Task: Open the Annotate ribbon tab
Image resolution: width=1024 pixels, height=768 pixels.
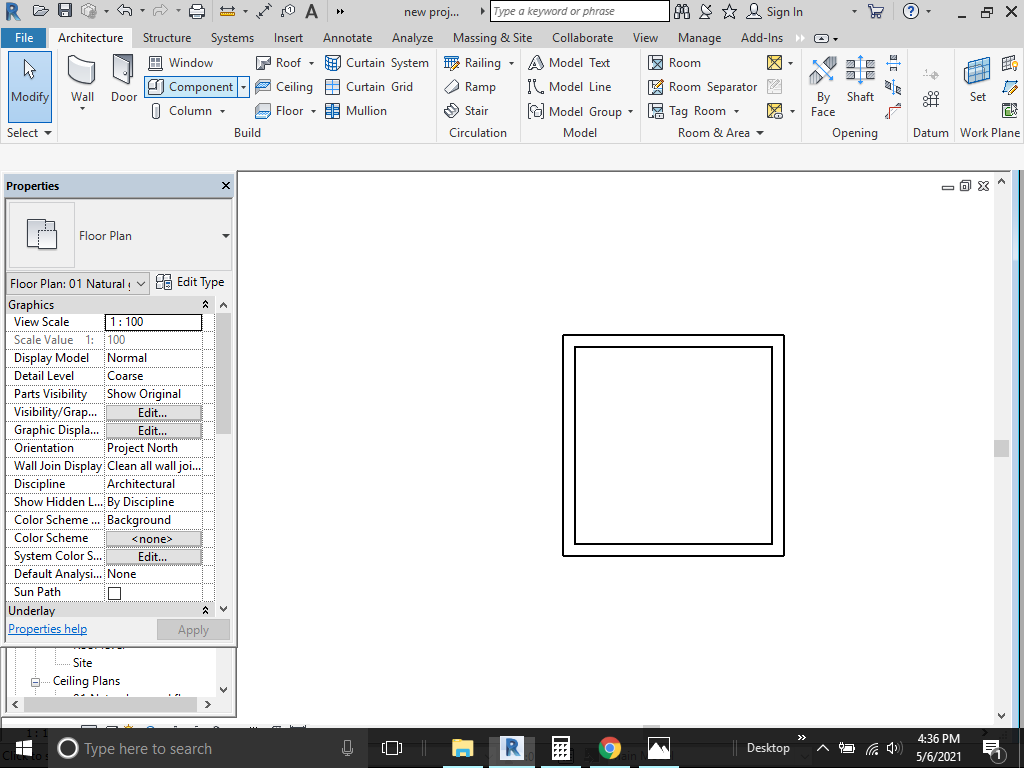Action: pos(347,38)
